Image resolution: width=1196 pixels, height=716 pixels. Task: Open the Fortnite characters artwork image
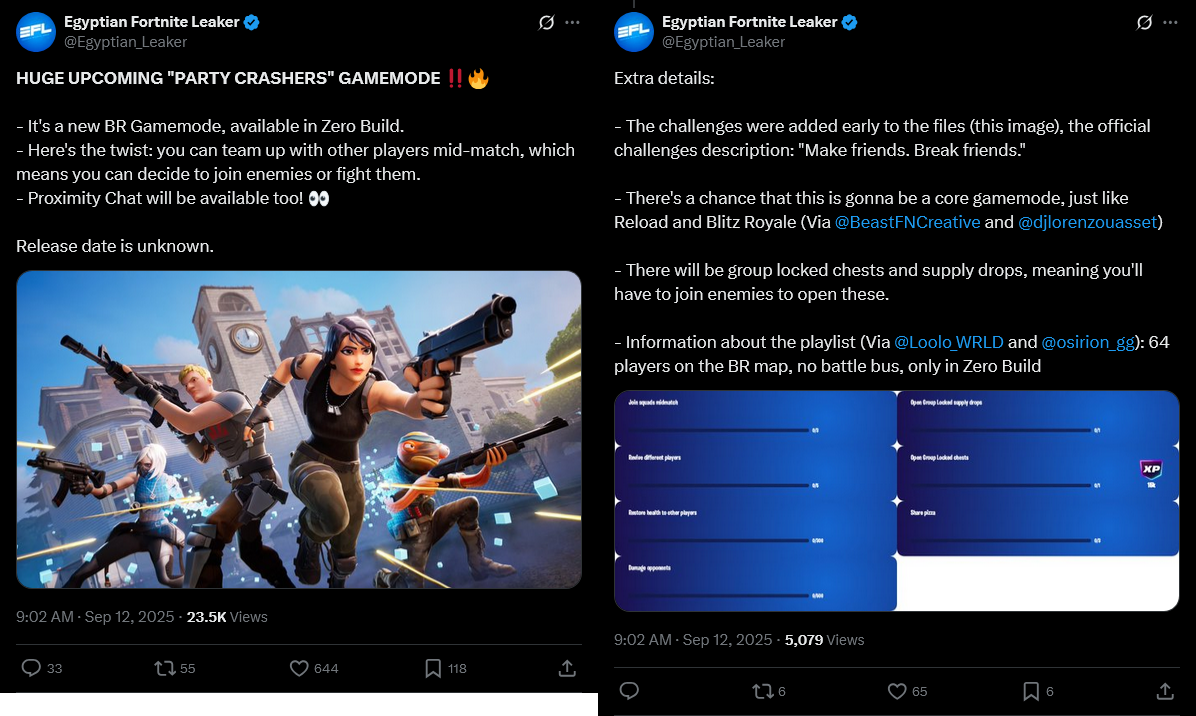click(x=299, y=429)
